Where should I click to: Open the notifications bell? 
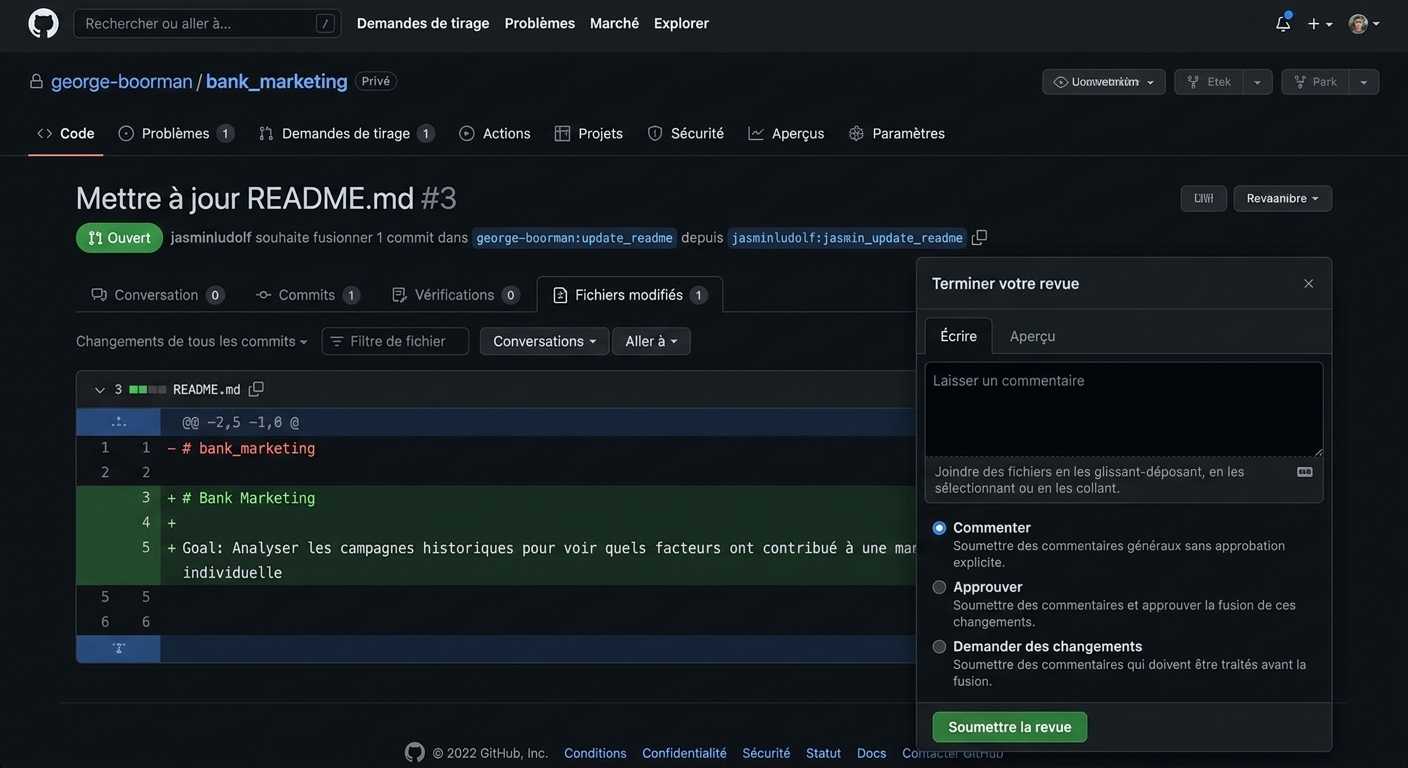1283,23
